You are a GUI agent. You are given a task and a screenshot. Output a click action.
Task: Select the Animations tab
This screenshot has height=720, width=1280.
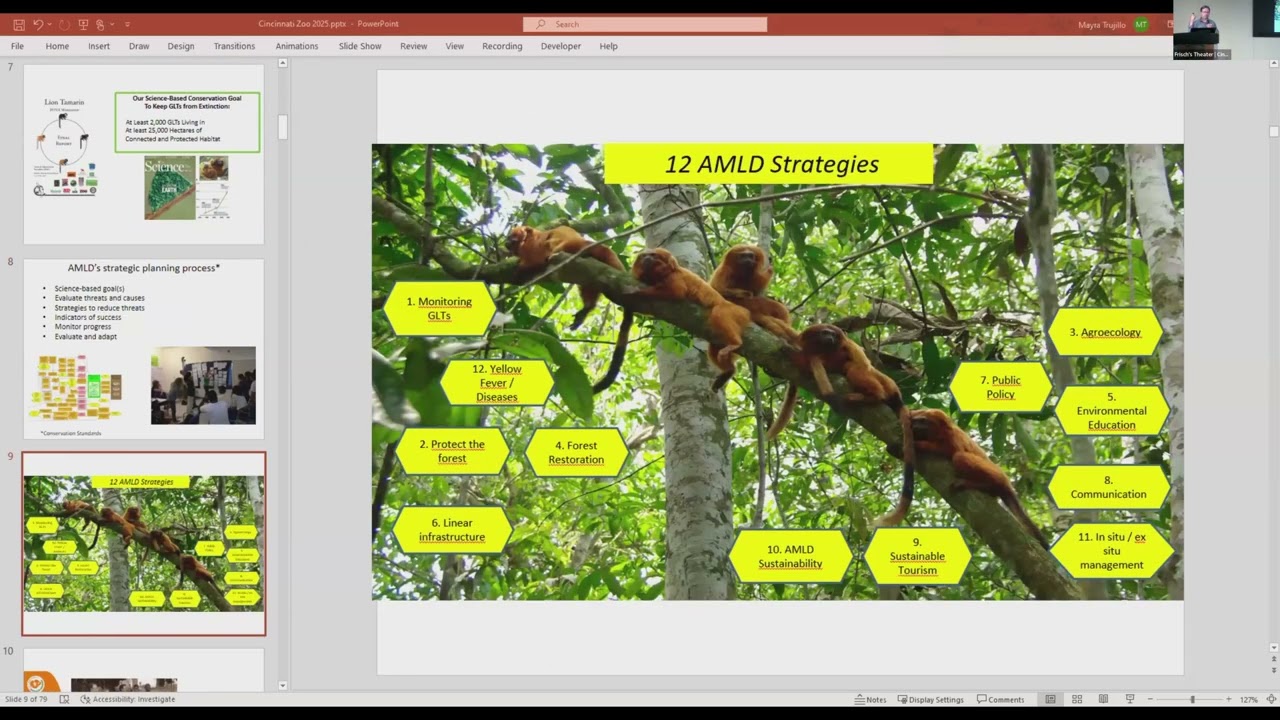[x=297, y=46]
